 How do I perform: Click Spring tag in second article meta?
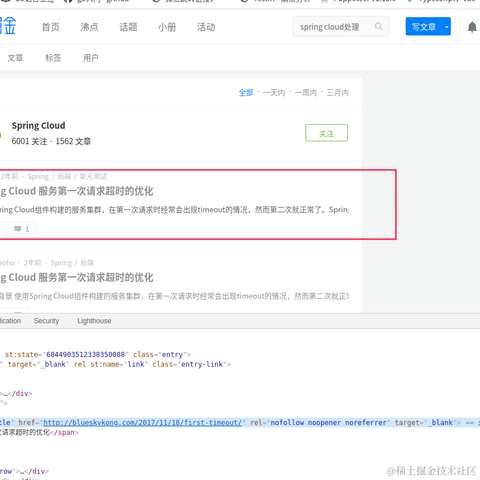point(61,263)
